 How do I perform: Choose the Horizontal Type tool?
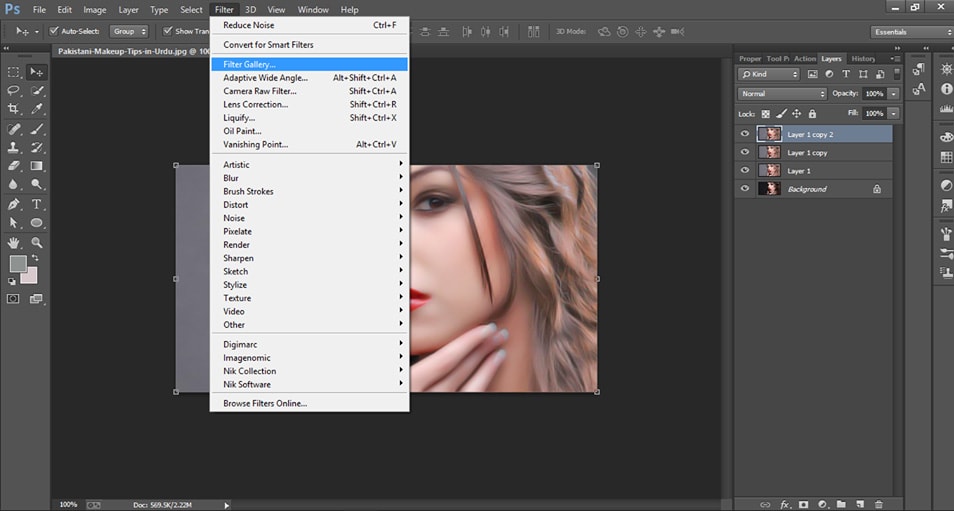coord(37,204)
